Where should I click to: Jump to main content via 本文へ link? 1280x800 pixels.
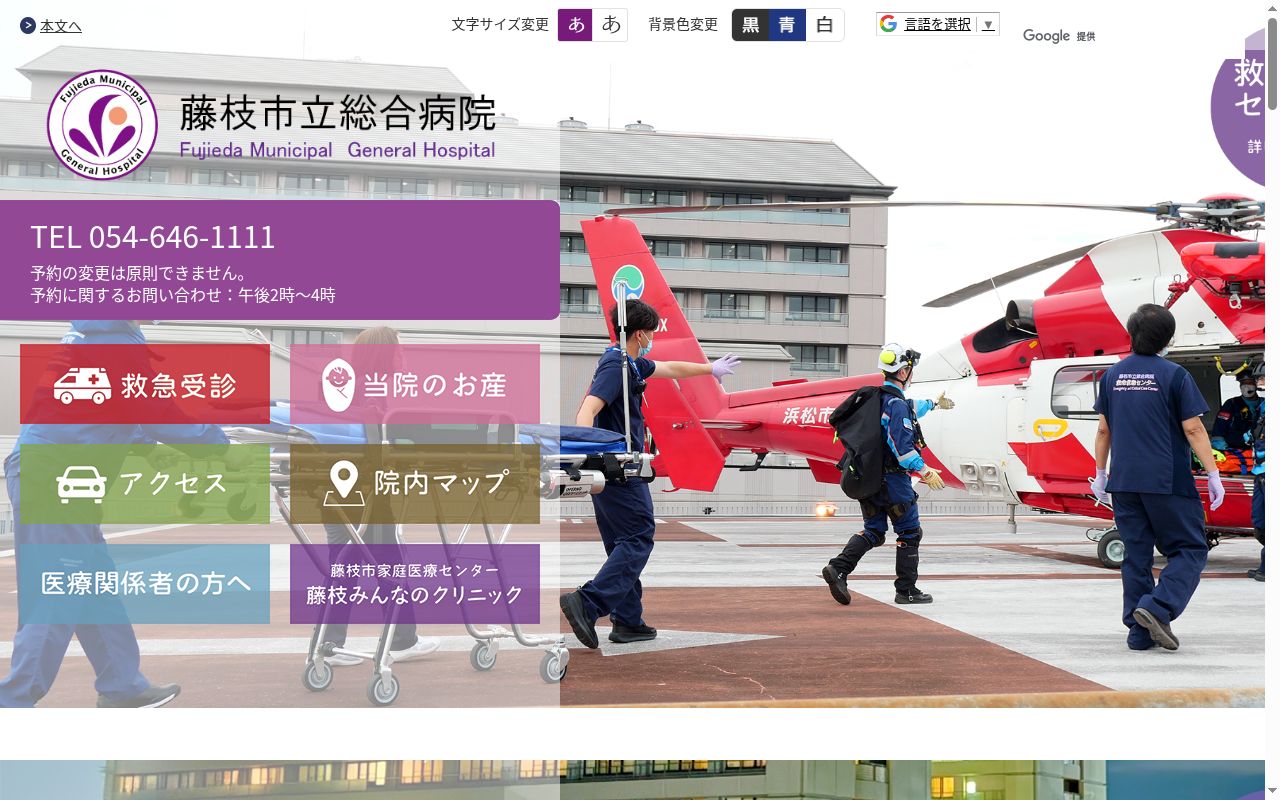pos(61,26)
